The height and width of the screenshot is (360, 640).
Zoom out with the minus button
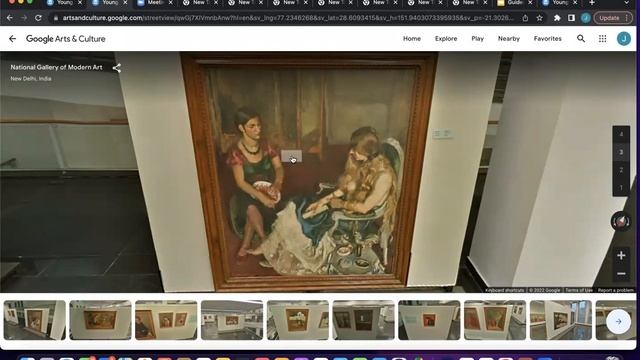[x=621, y=273]
